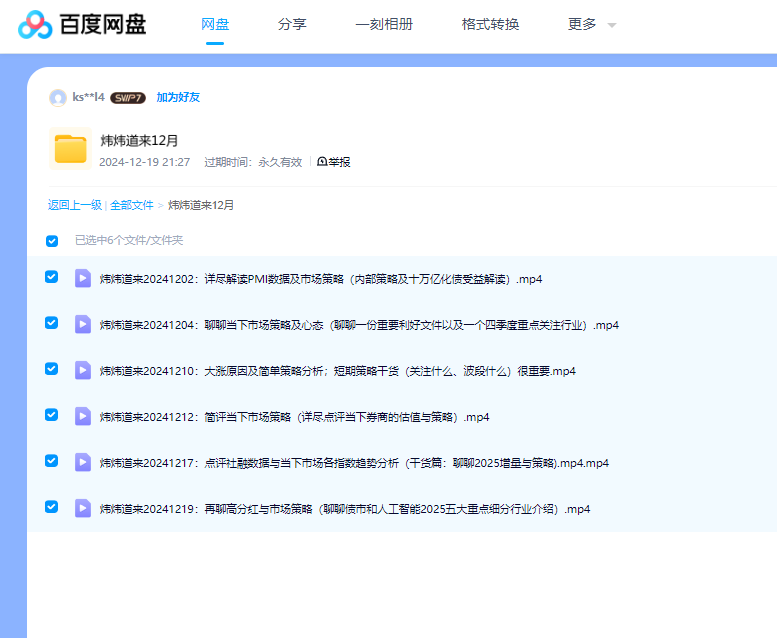Click the 炜炜道来12月 breadcrumb text

(x=201, y=205)
